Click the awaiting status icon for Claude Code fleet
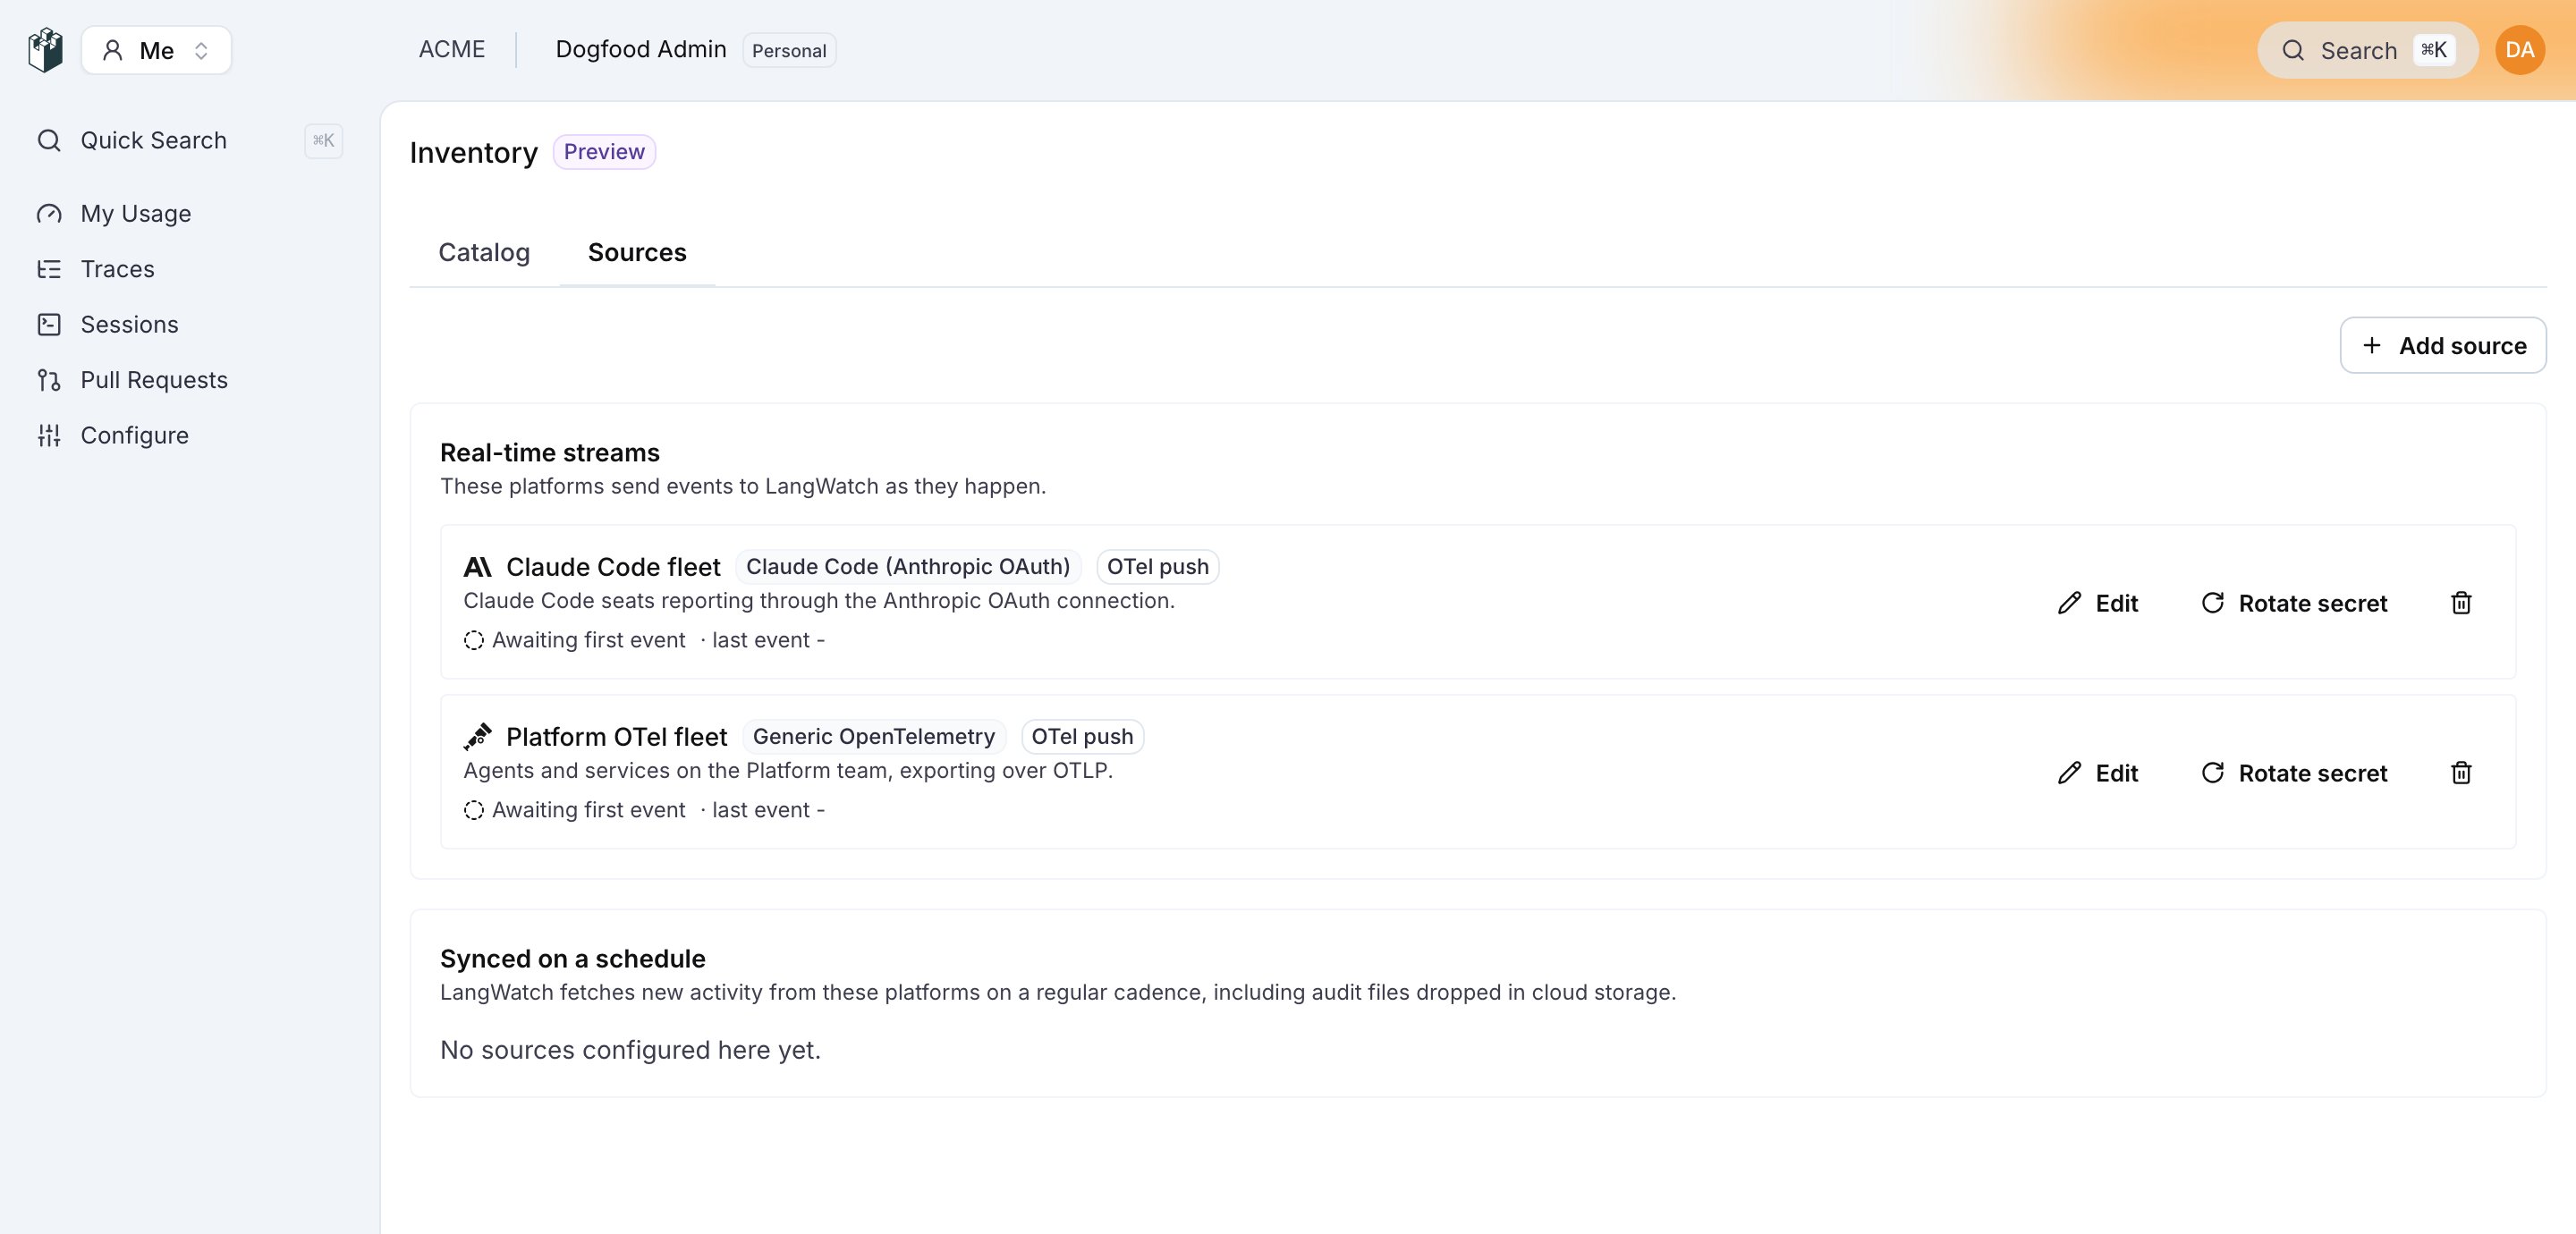The width and height of the screenshot is (2576, 1234). (474, 640)
